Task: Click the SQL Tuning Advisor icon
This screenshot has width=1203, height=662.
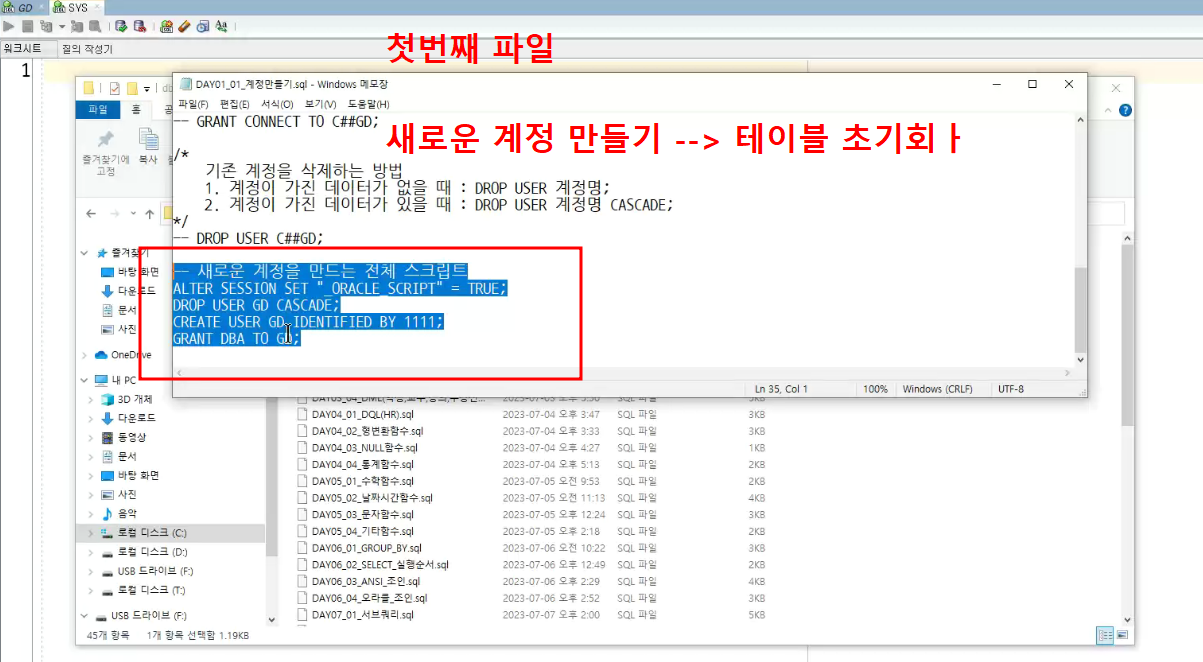Action: pos(93,26)
